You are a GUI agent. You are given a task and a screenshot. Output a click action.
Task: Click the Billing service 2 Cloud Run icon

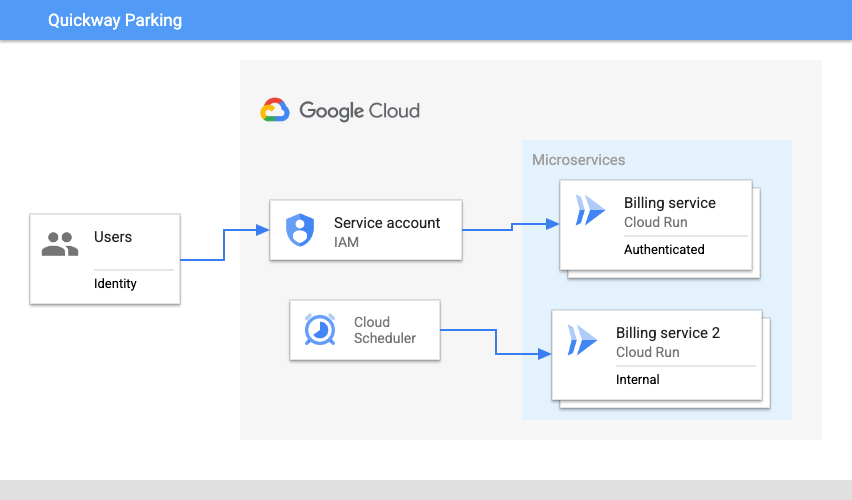tap(582, 340)
